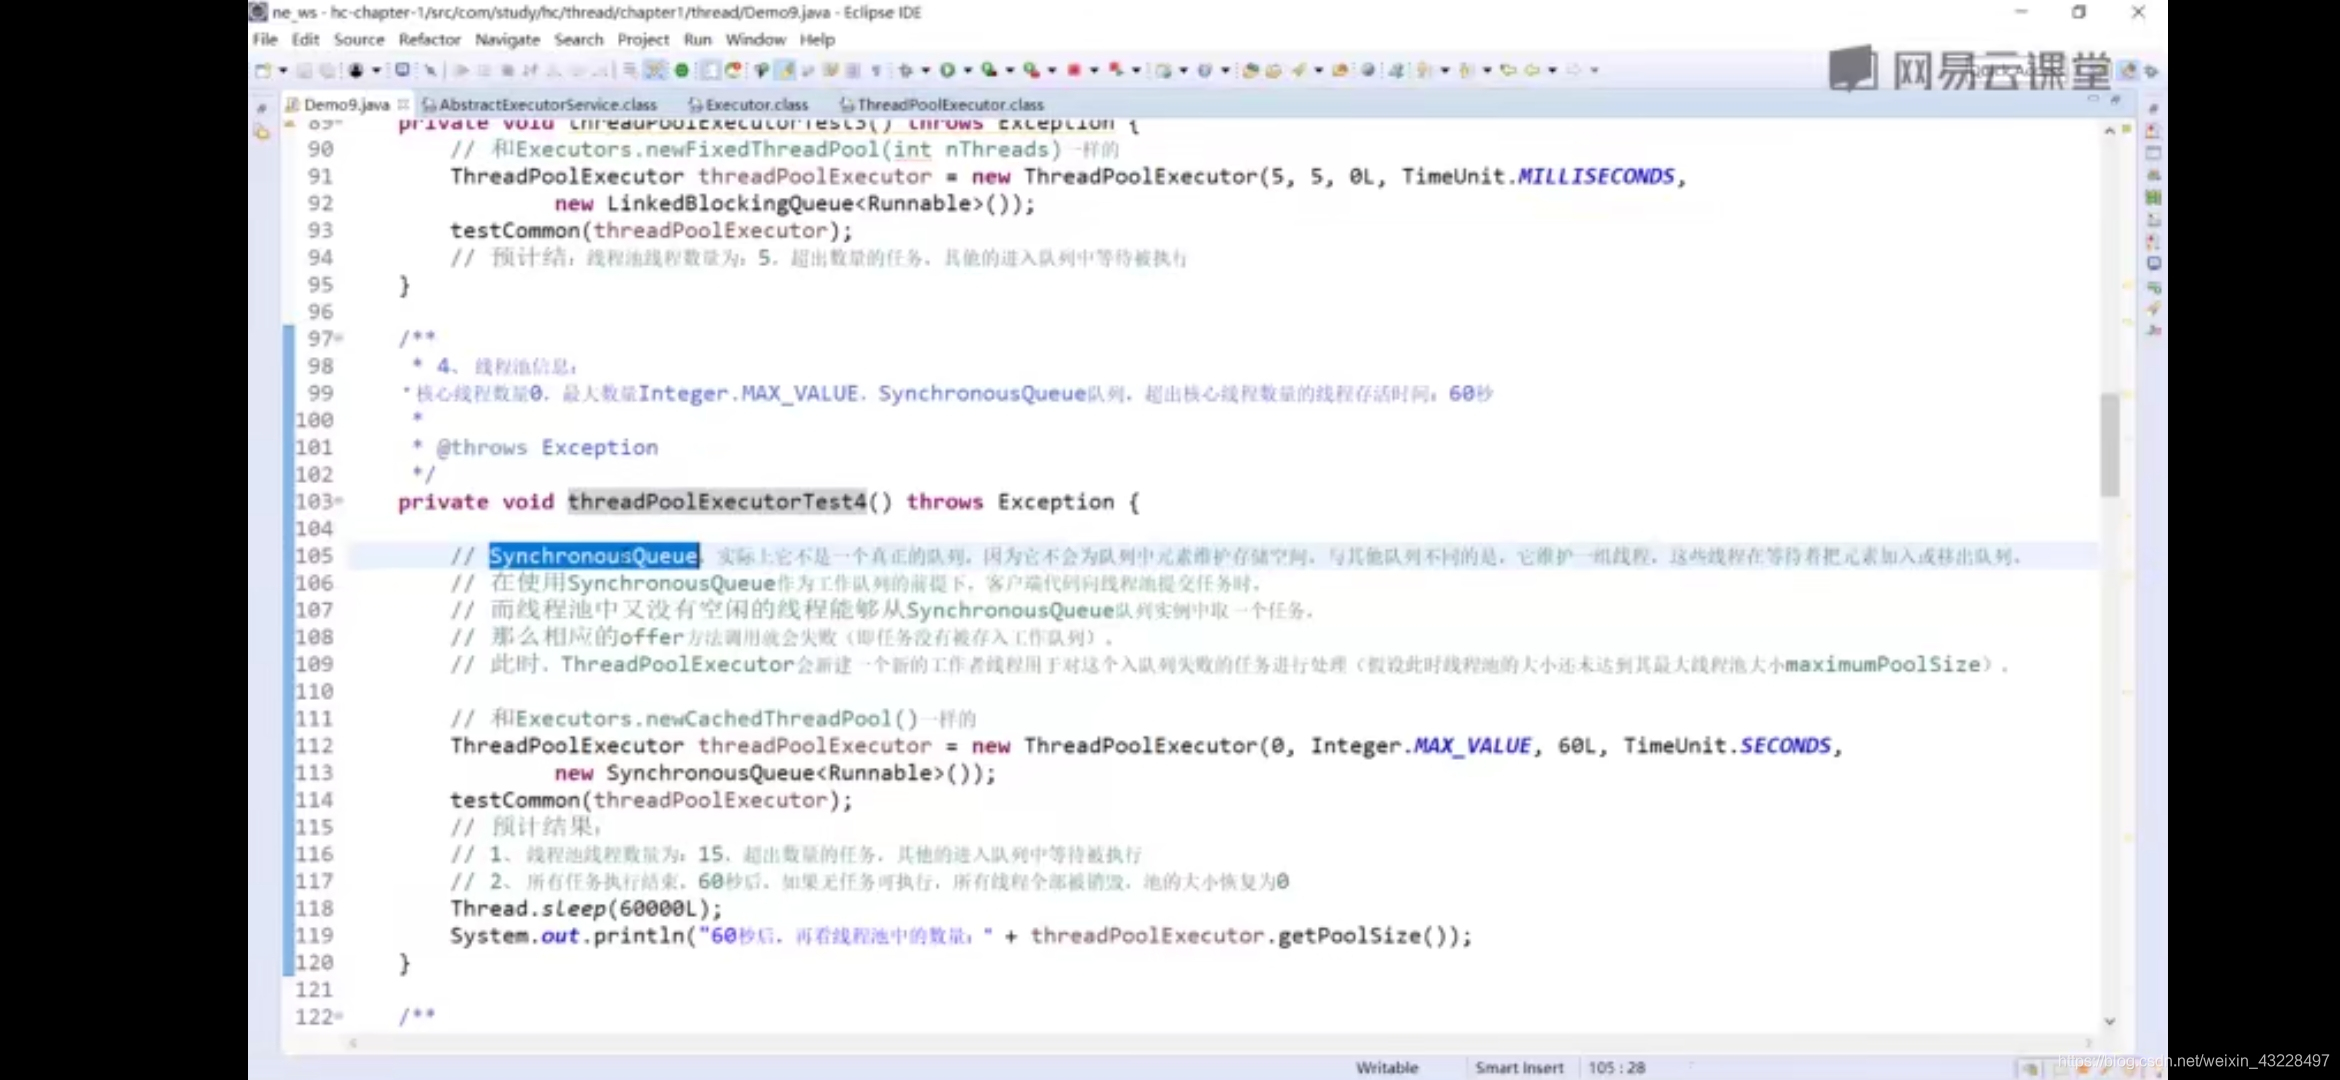Viewport: 2340px width, 1080px height.
Task: Toggle the highlighted Mark Occurrences toolbar icon
Action: click(654, 70)
